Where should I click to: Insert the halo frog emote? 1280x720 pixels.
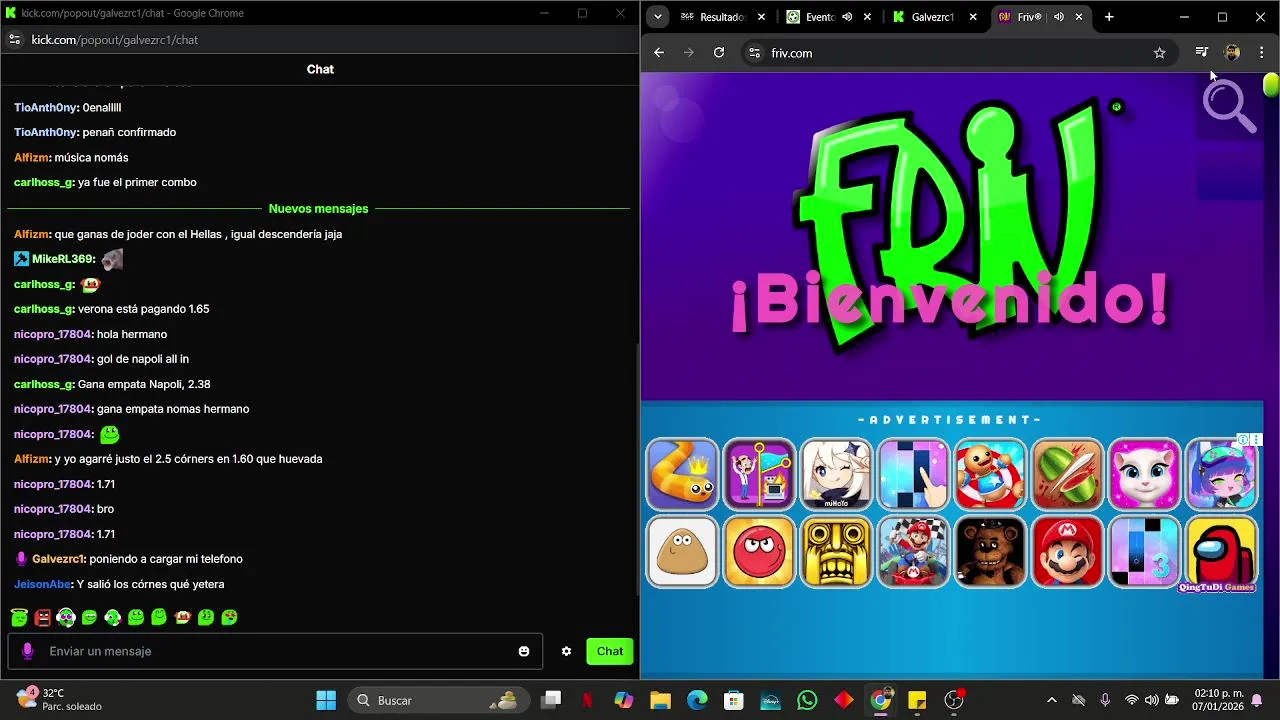tap(19, 618)
